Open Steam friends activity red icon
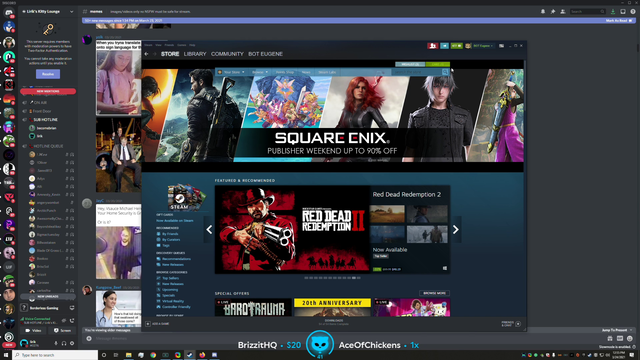The height and width of the screenshot is (360, 640). [x=433, y=46]
